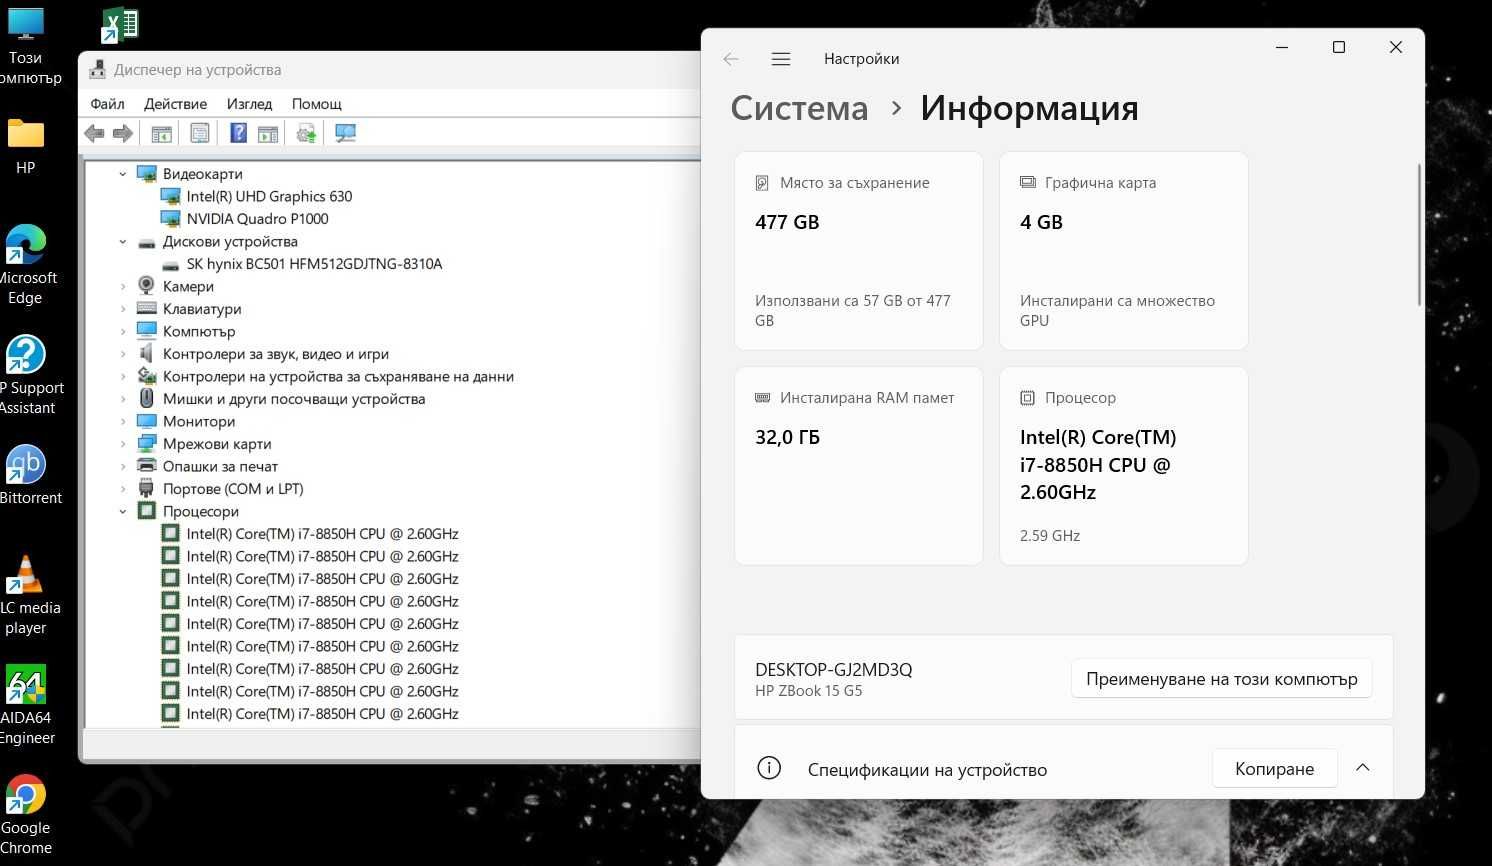Select the qBittorrent desktop shortcut
Viewport: 1492px width, 866px height.
(28, 475)
